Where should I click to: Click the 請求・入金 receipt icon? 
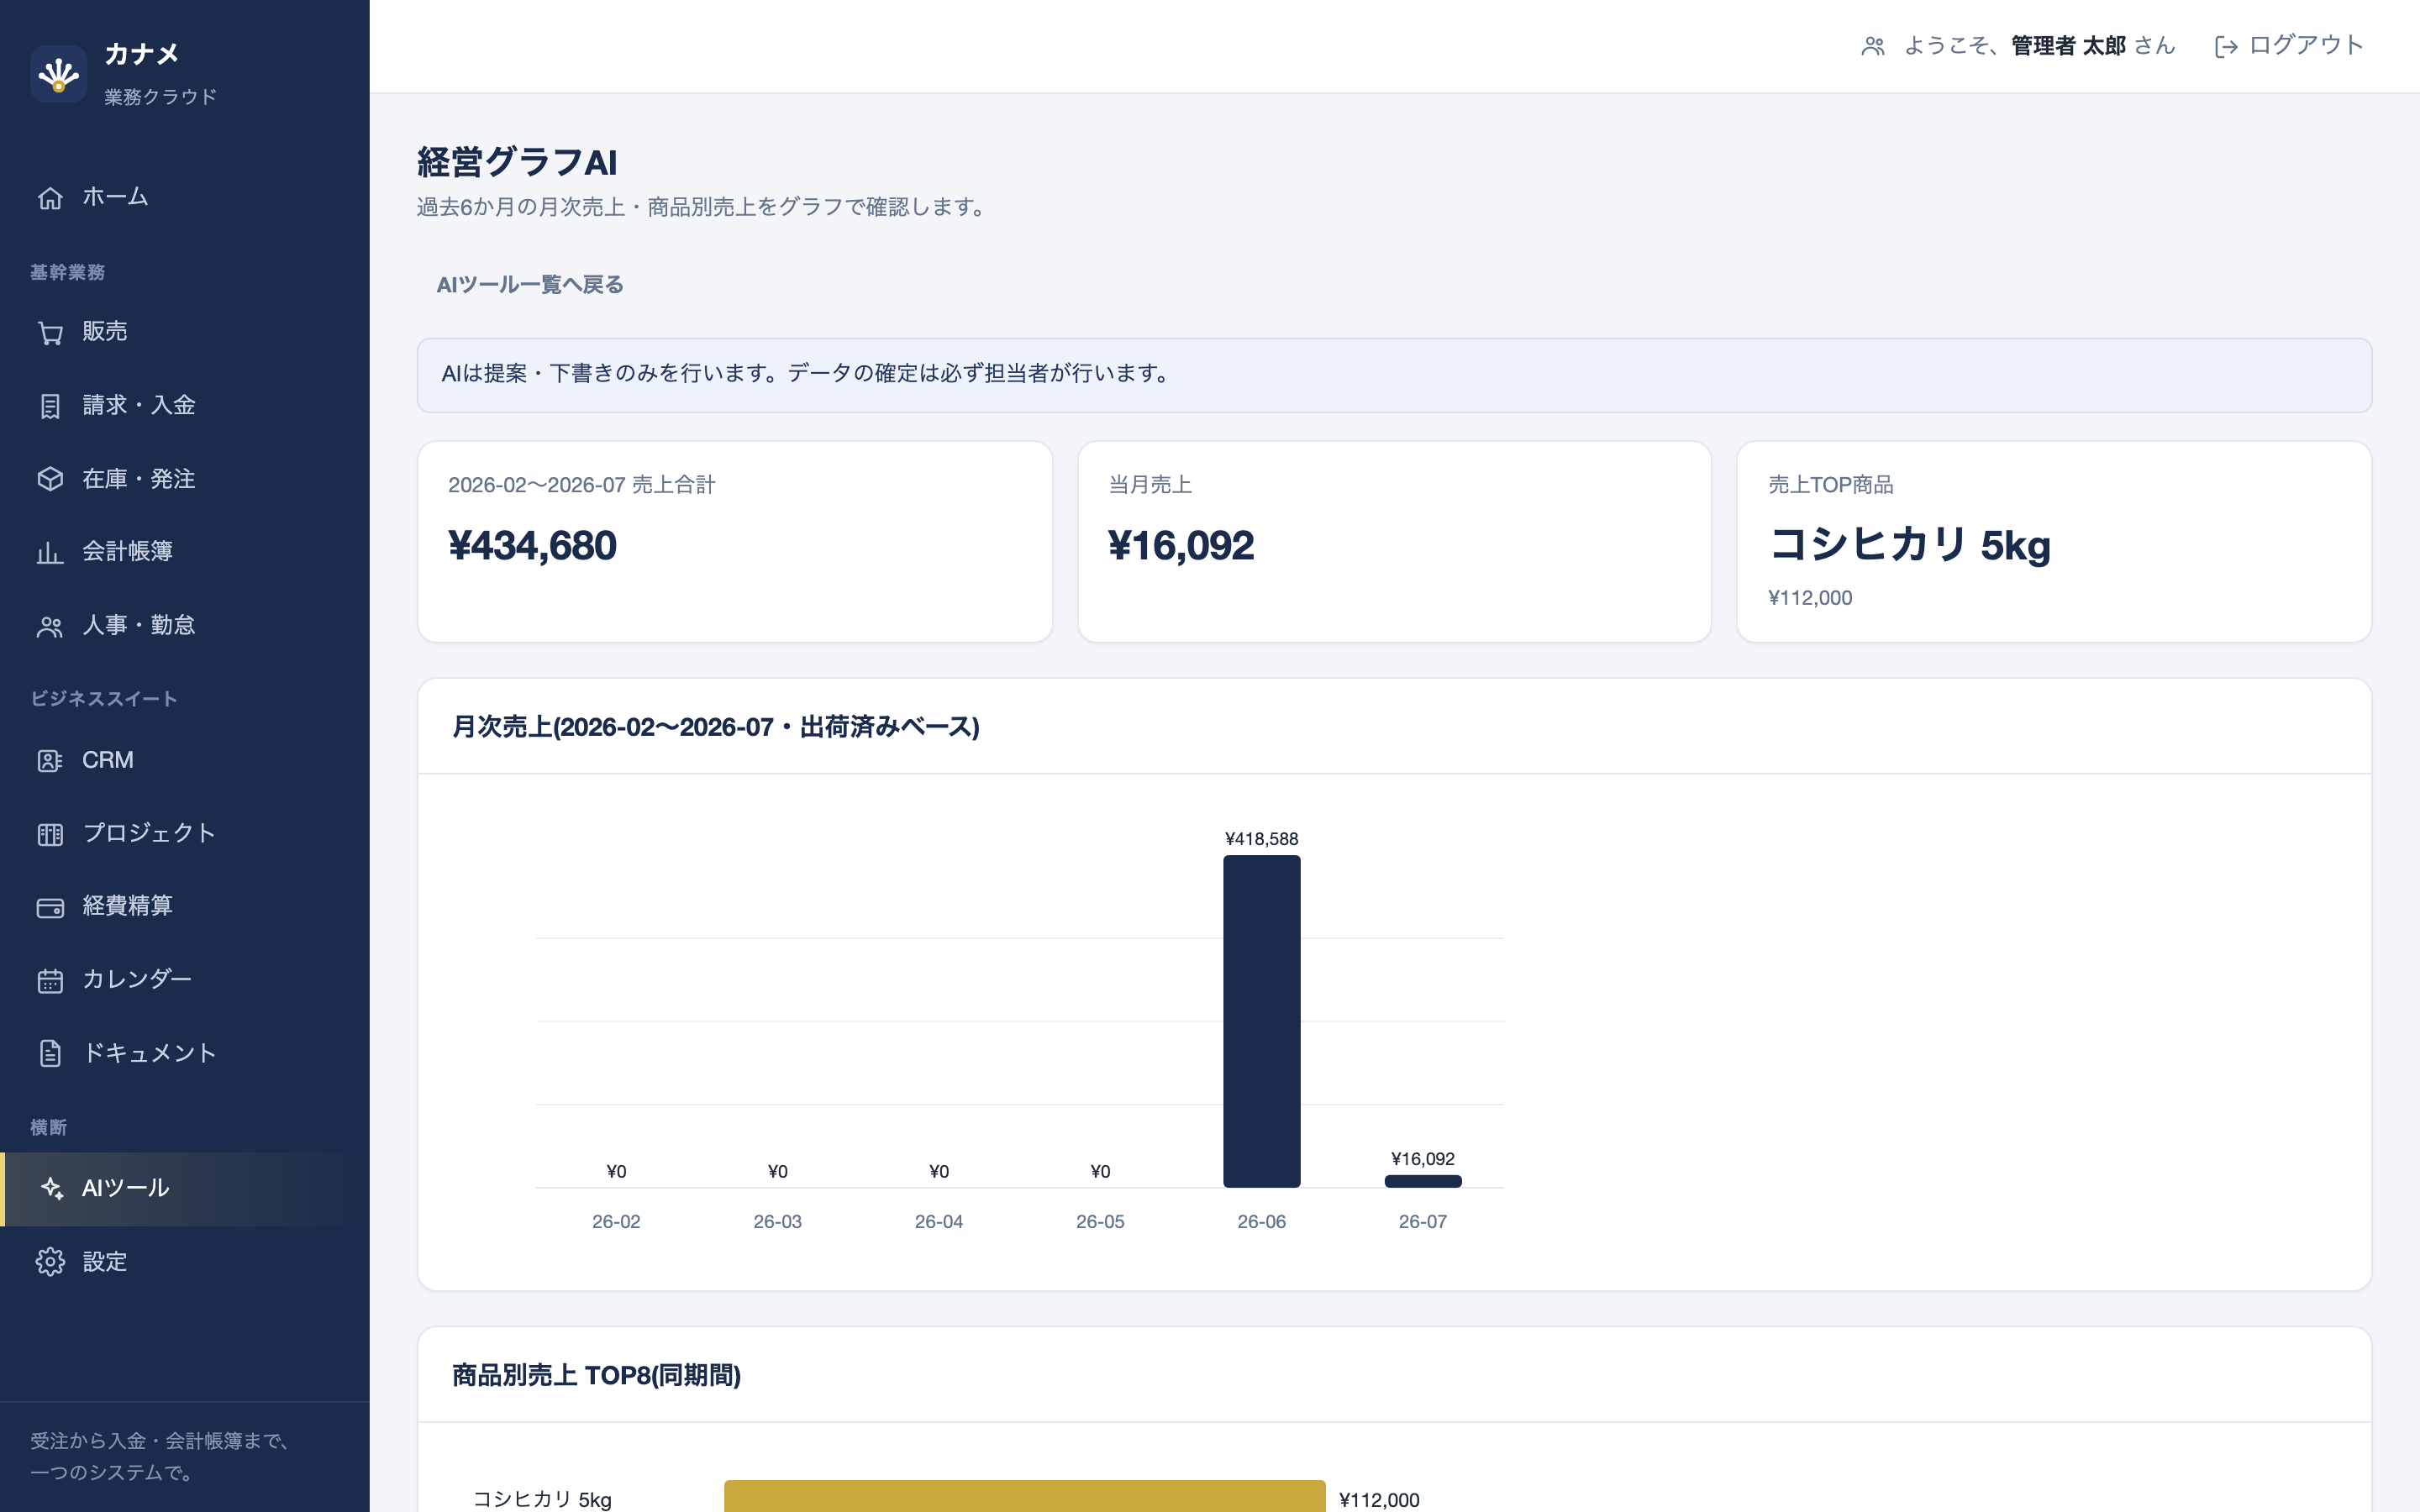[x=50, y=406]
